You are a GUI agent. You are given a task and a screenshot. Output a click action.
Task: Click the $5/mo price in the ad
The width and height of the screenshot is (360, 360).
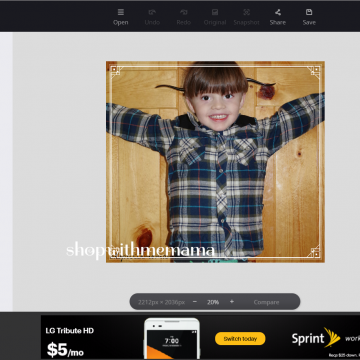click(x=65, y=350)
